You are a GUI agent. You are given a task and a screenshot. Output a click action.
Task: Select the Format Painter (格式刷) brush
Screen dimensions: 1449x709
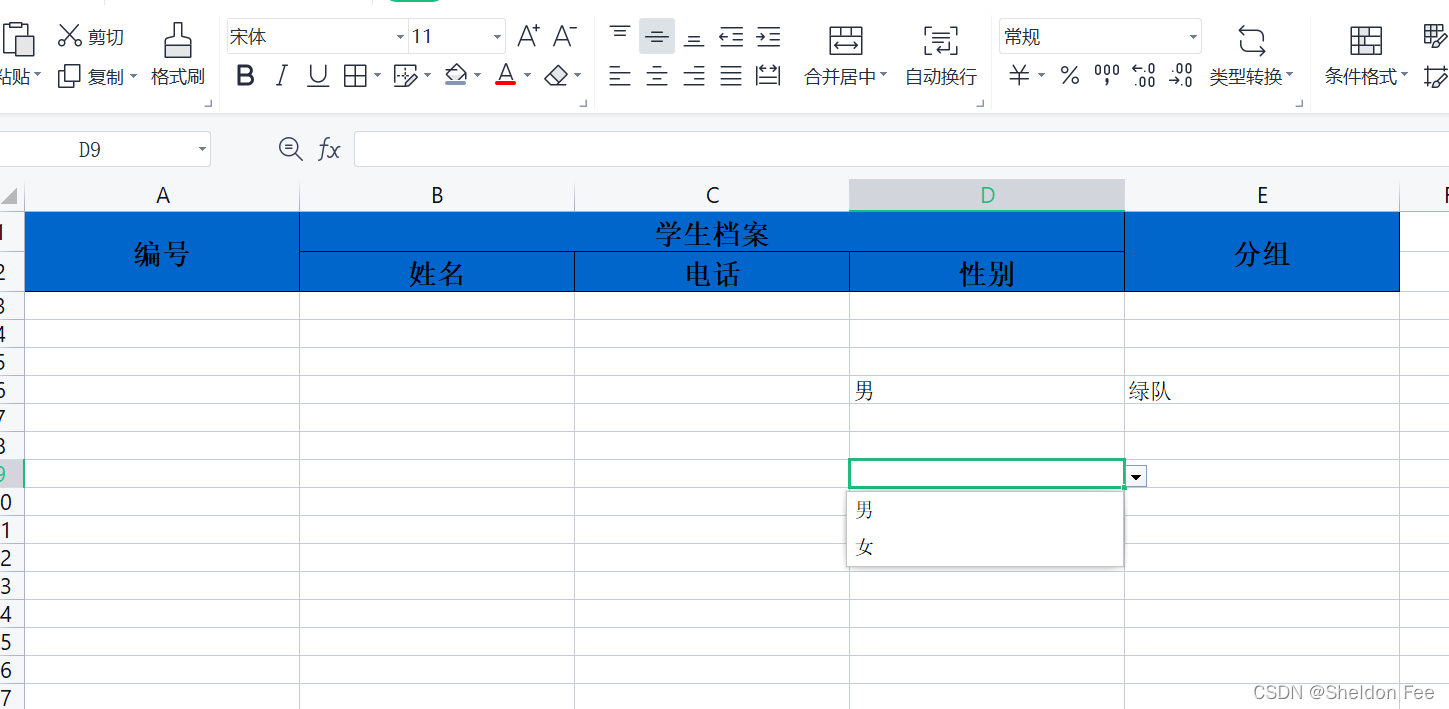pos(178,55)
